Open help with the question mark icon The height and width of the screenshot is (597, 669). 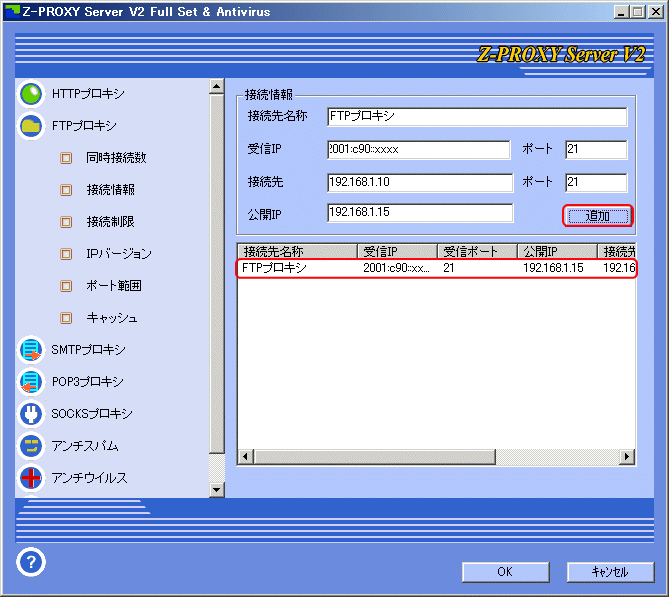click(x=31, y=562)
